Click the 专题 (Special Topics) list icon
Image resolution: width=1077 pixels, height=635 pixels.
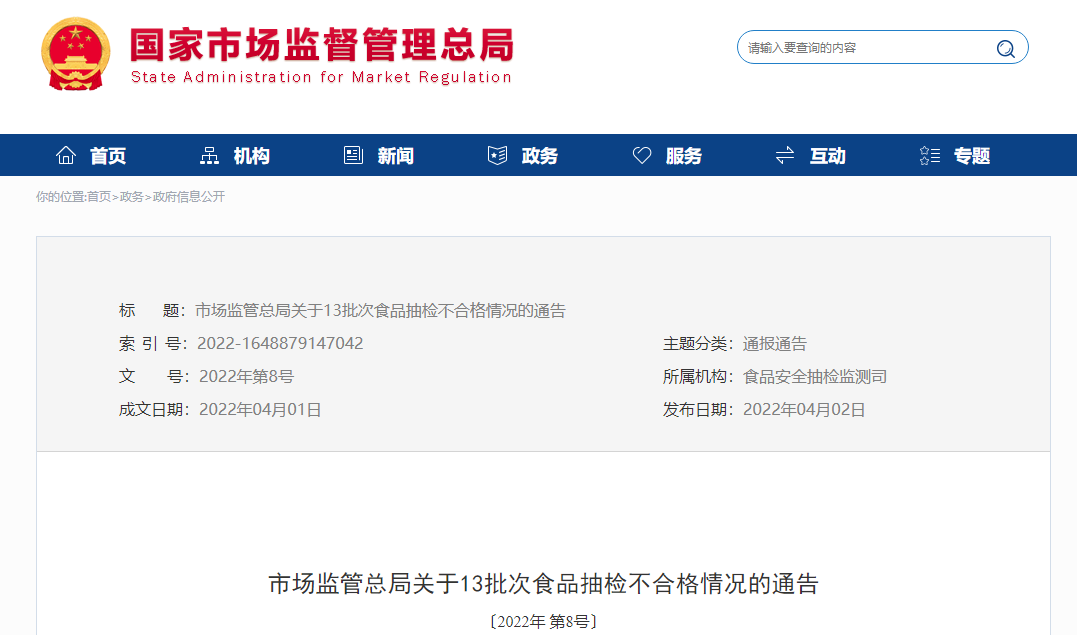pos(928,154)
